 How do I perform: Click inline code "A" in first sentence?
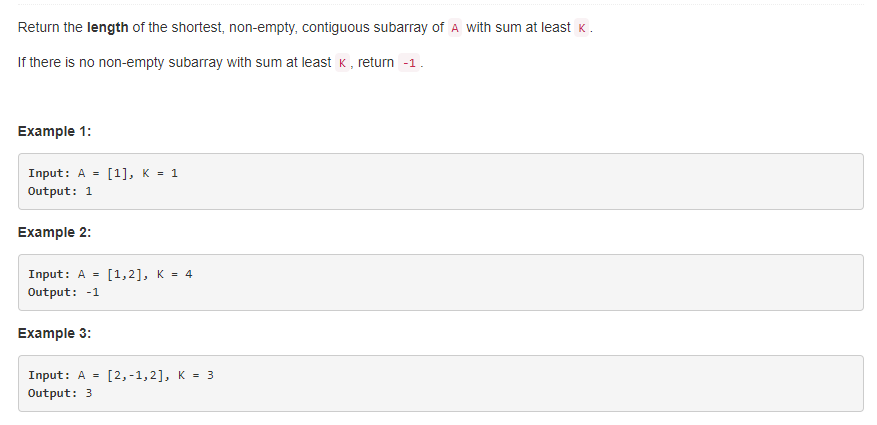pyautogui.click(x=455, y=28)
